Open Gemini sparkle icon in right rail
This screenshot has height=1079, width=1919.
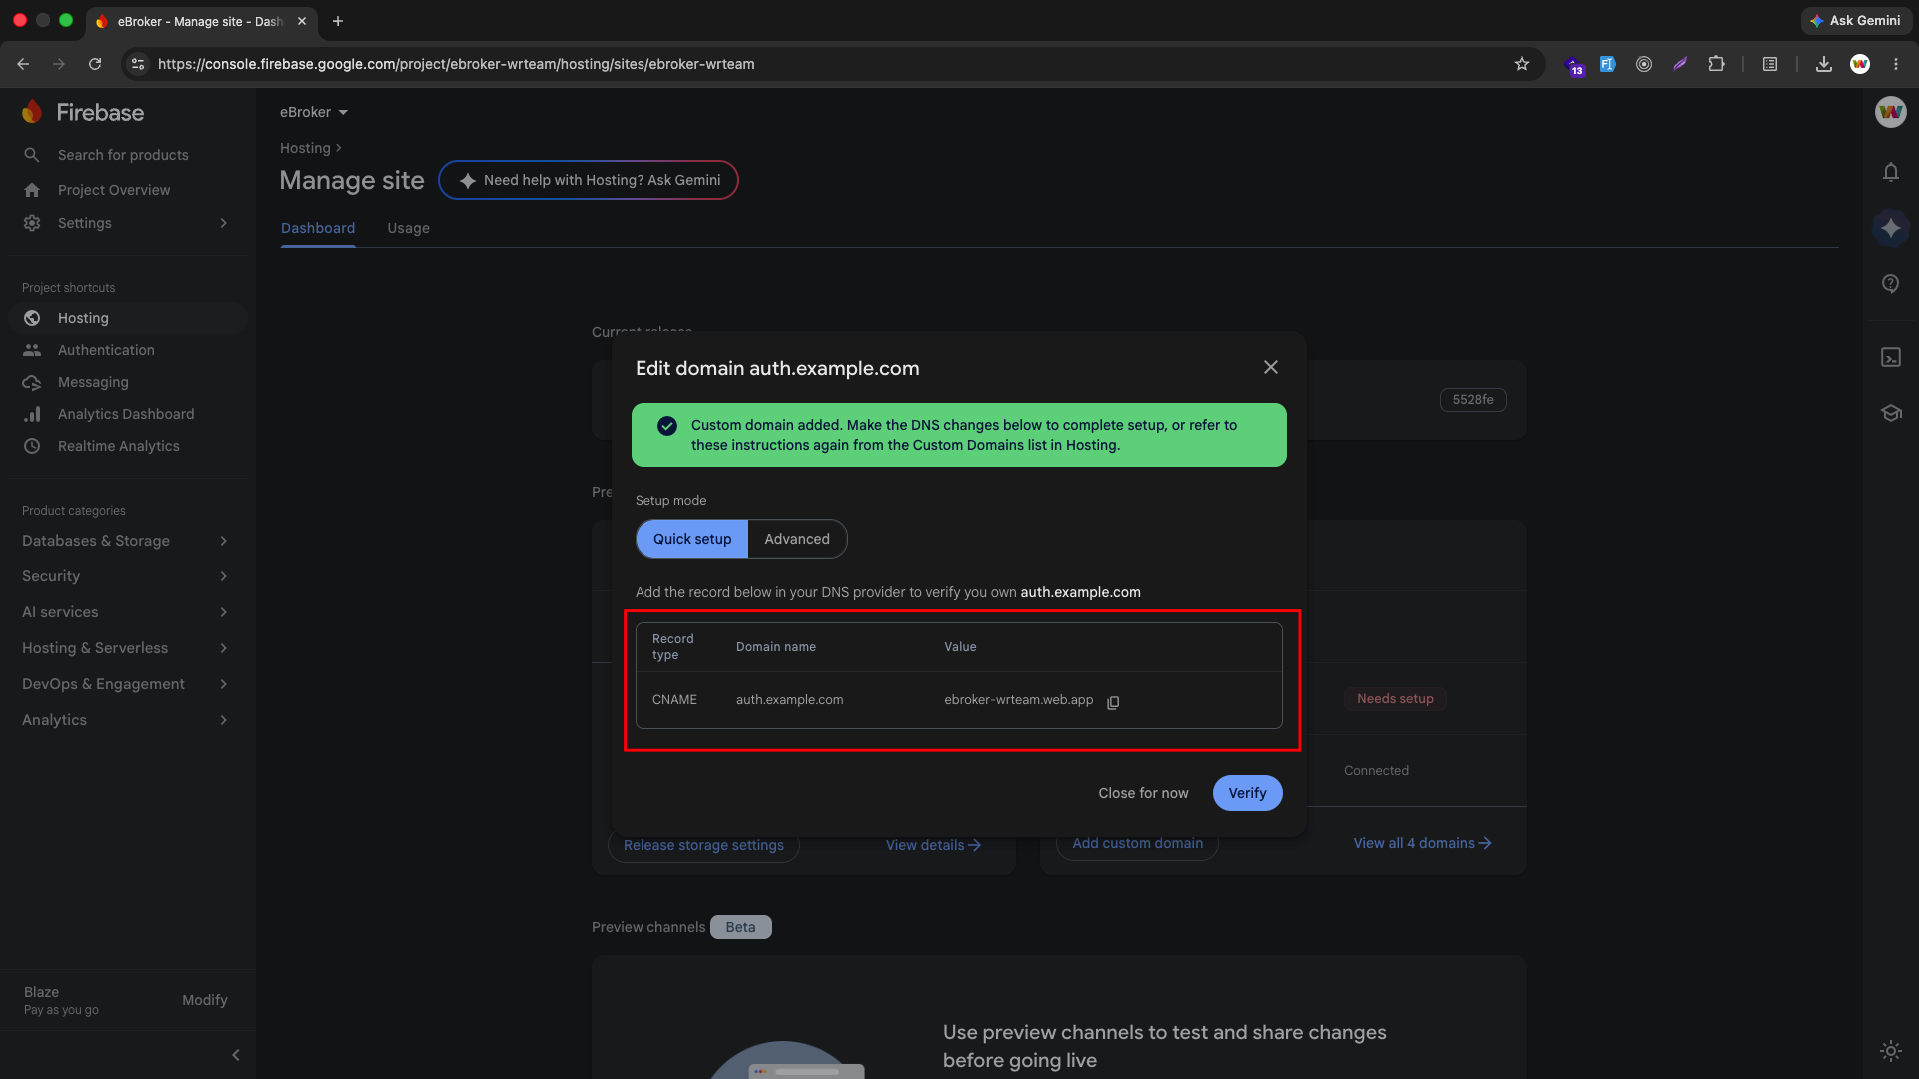coord(1890,228)
